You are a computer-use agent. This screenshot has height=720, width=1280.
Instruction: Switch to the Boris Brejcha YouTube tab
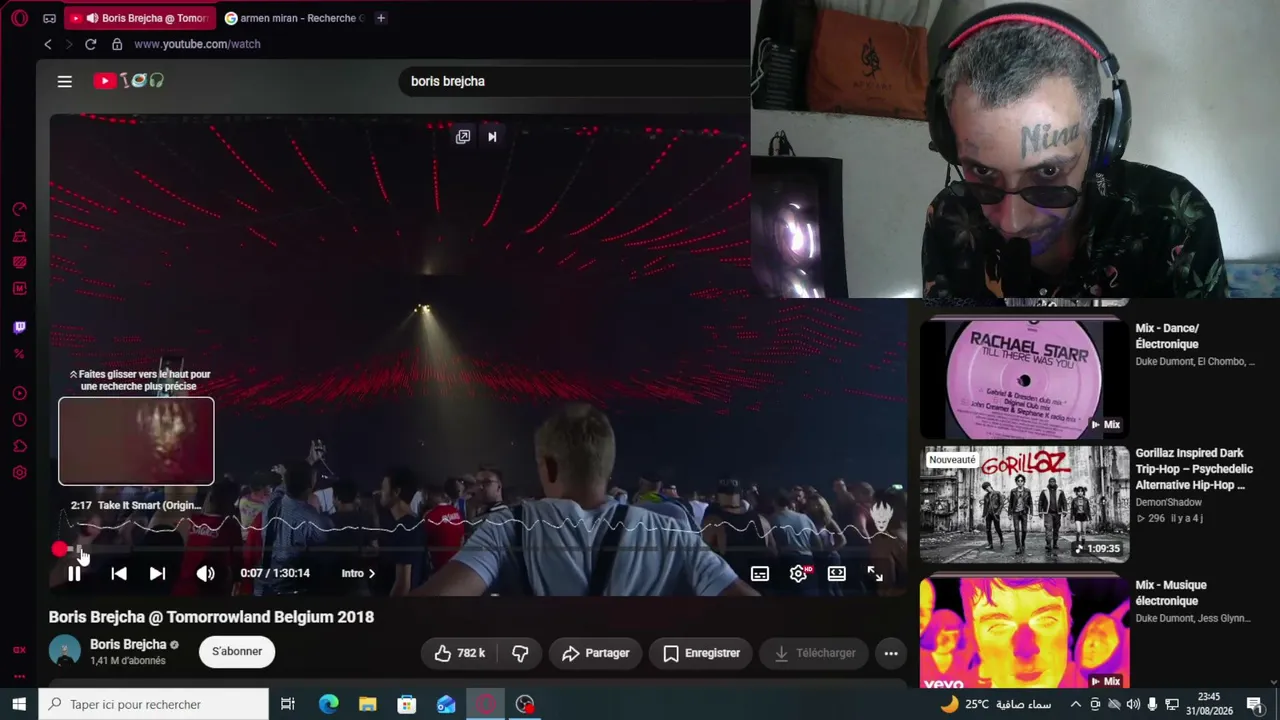[139, 18]
